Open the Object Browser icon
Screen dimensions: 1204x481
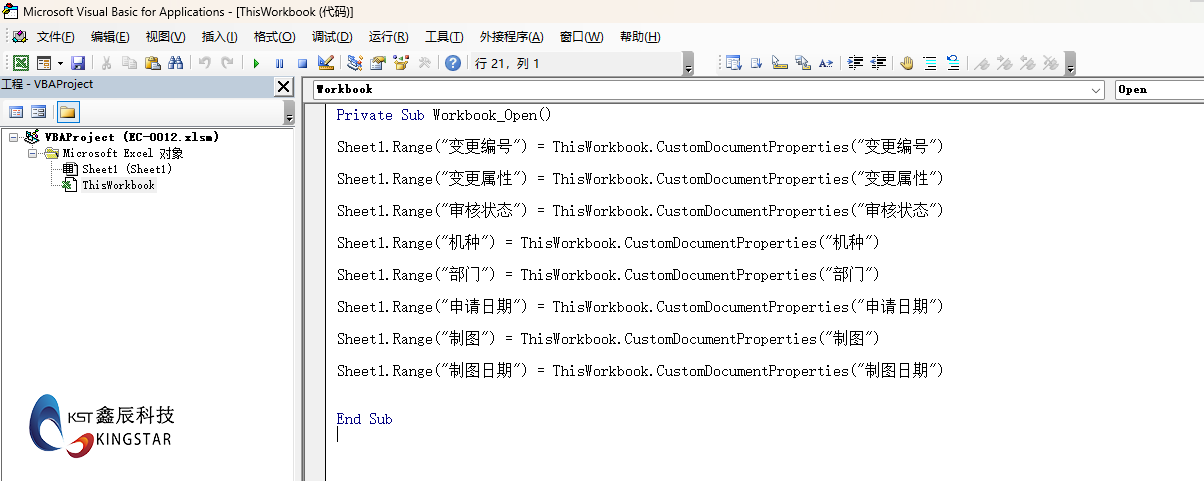tap(401, 63)
